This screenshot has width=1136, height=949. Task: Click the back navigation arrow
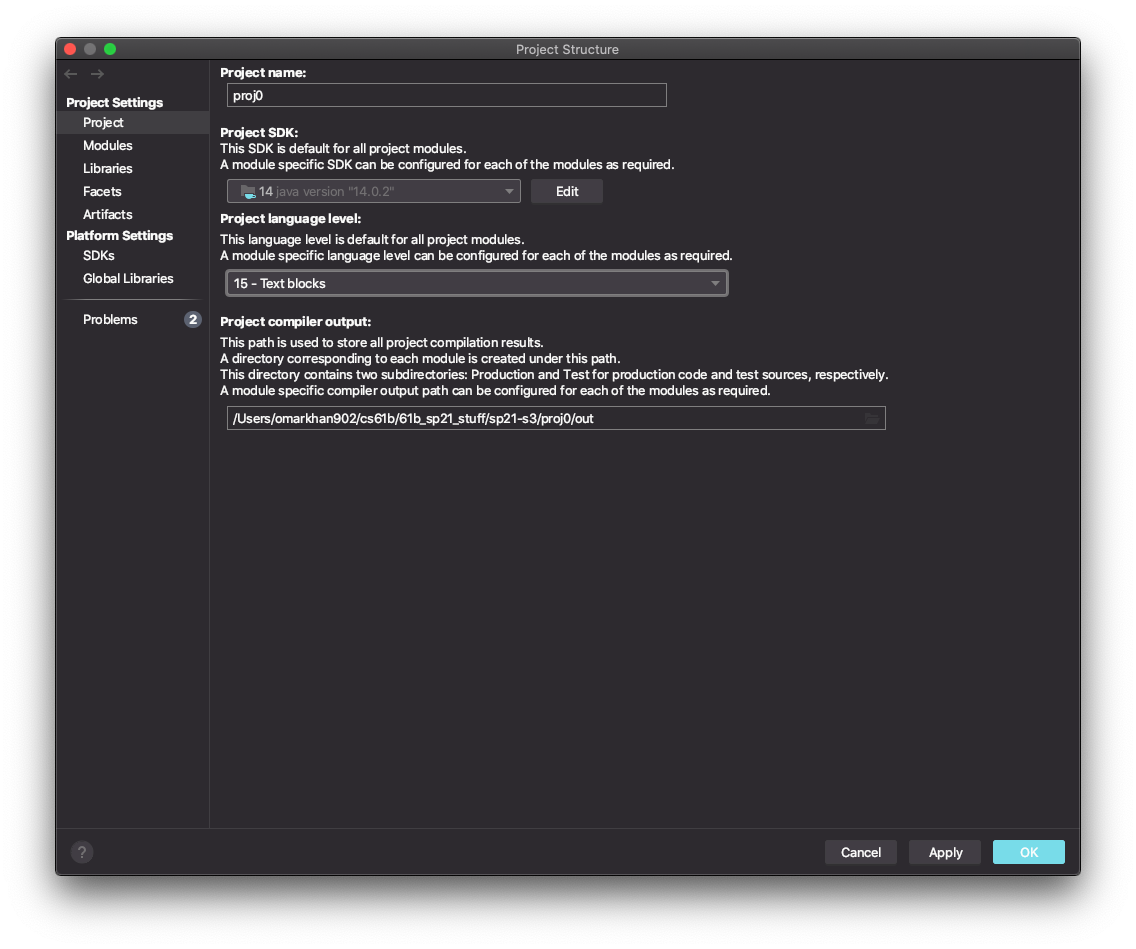coord(70,73)
